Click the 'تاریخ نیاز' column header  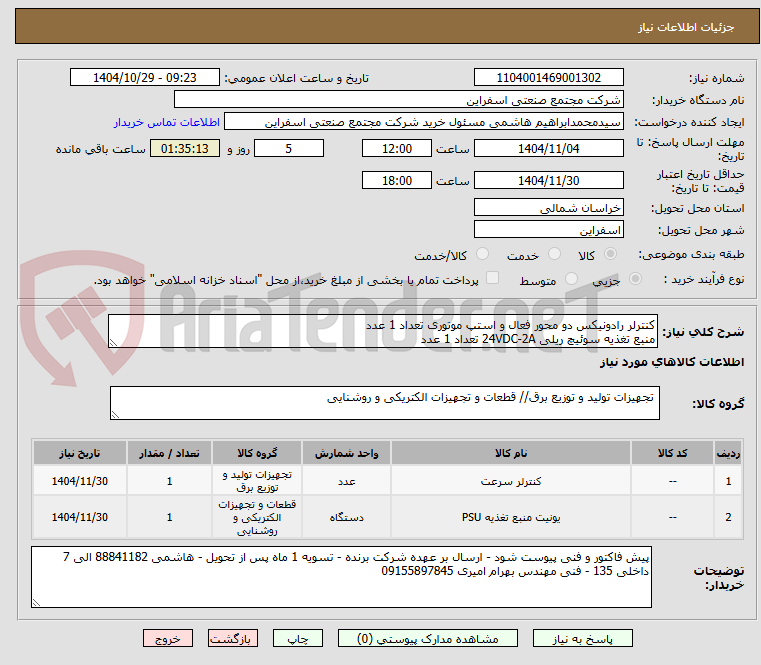(x=80, y=453)
